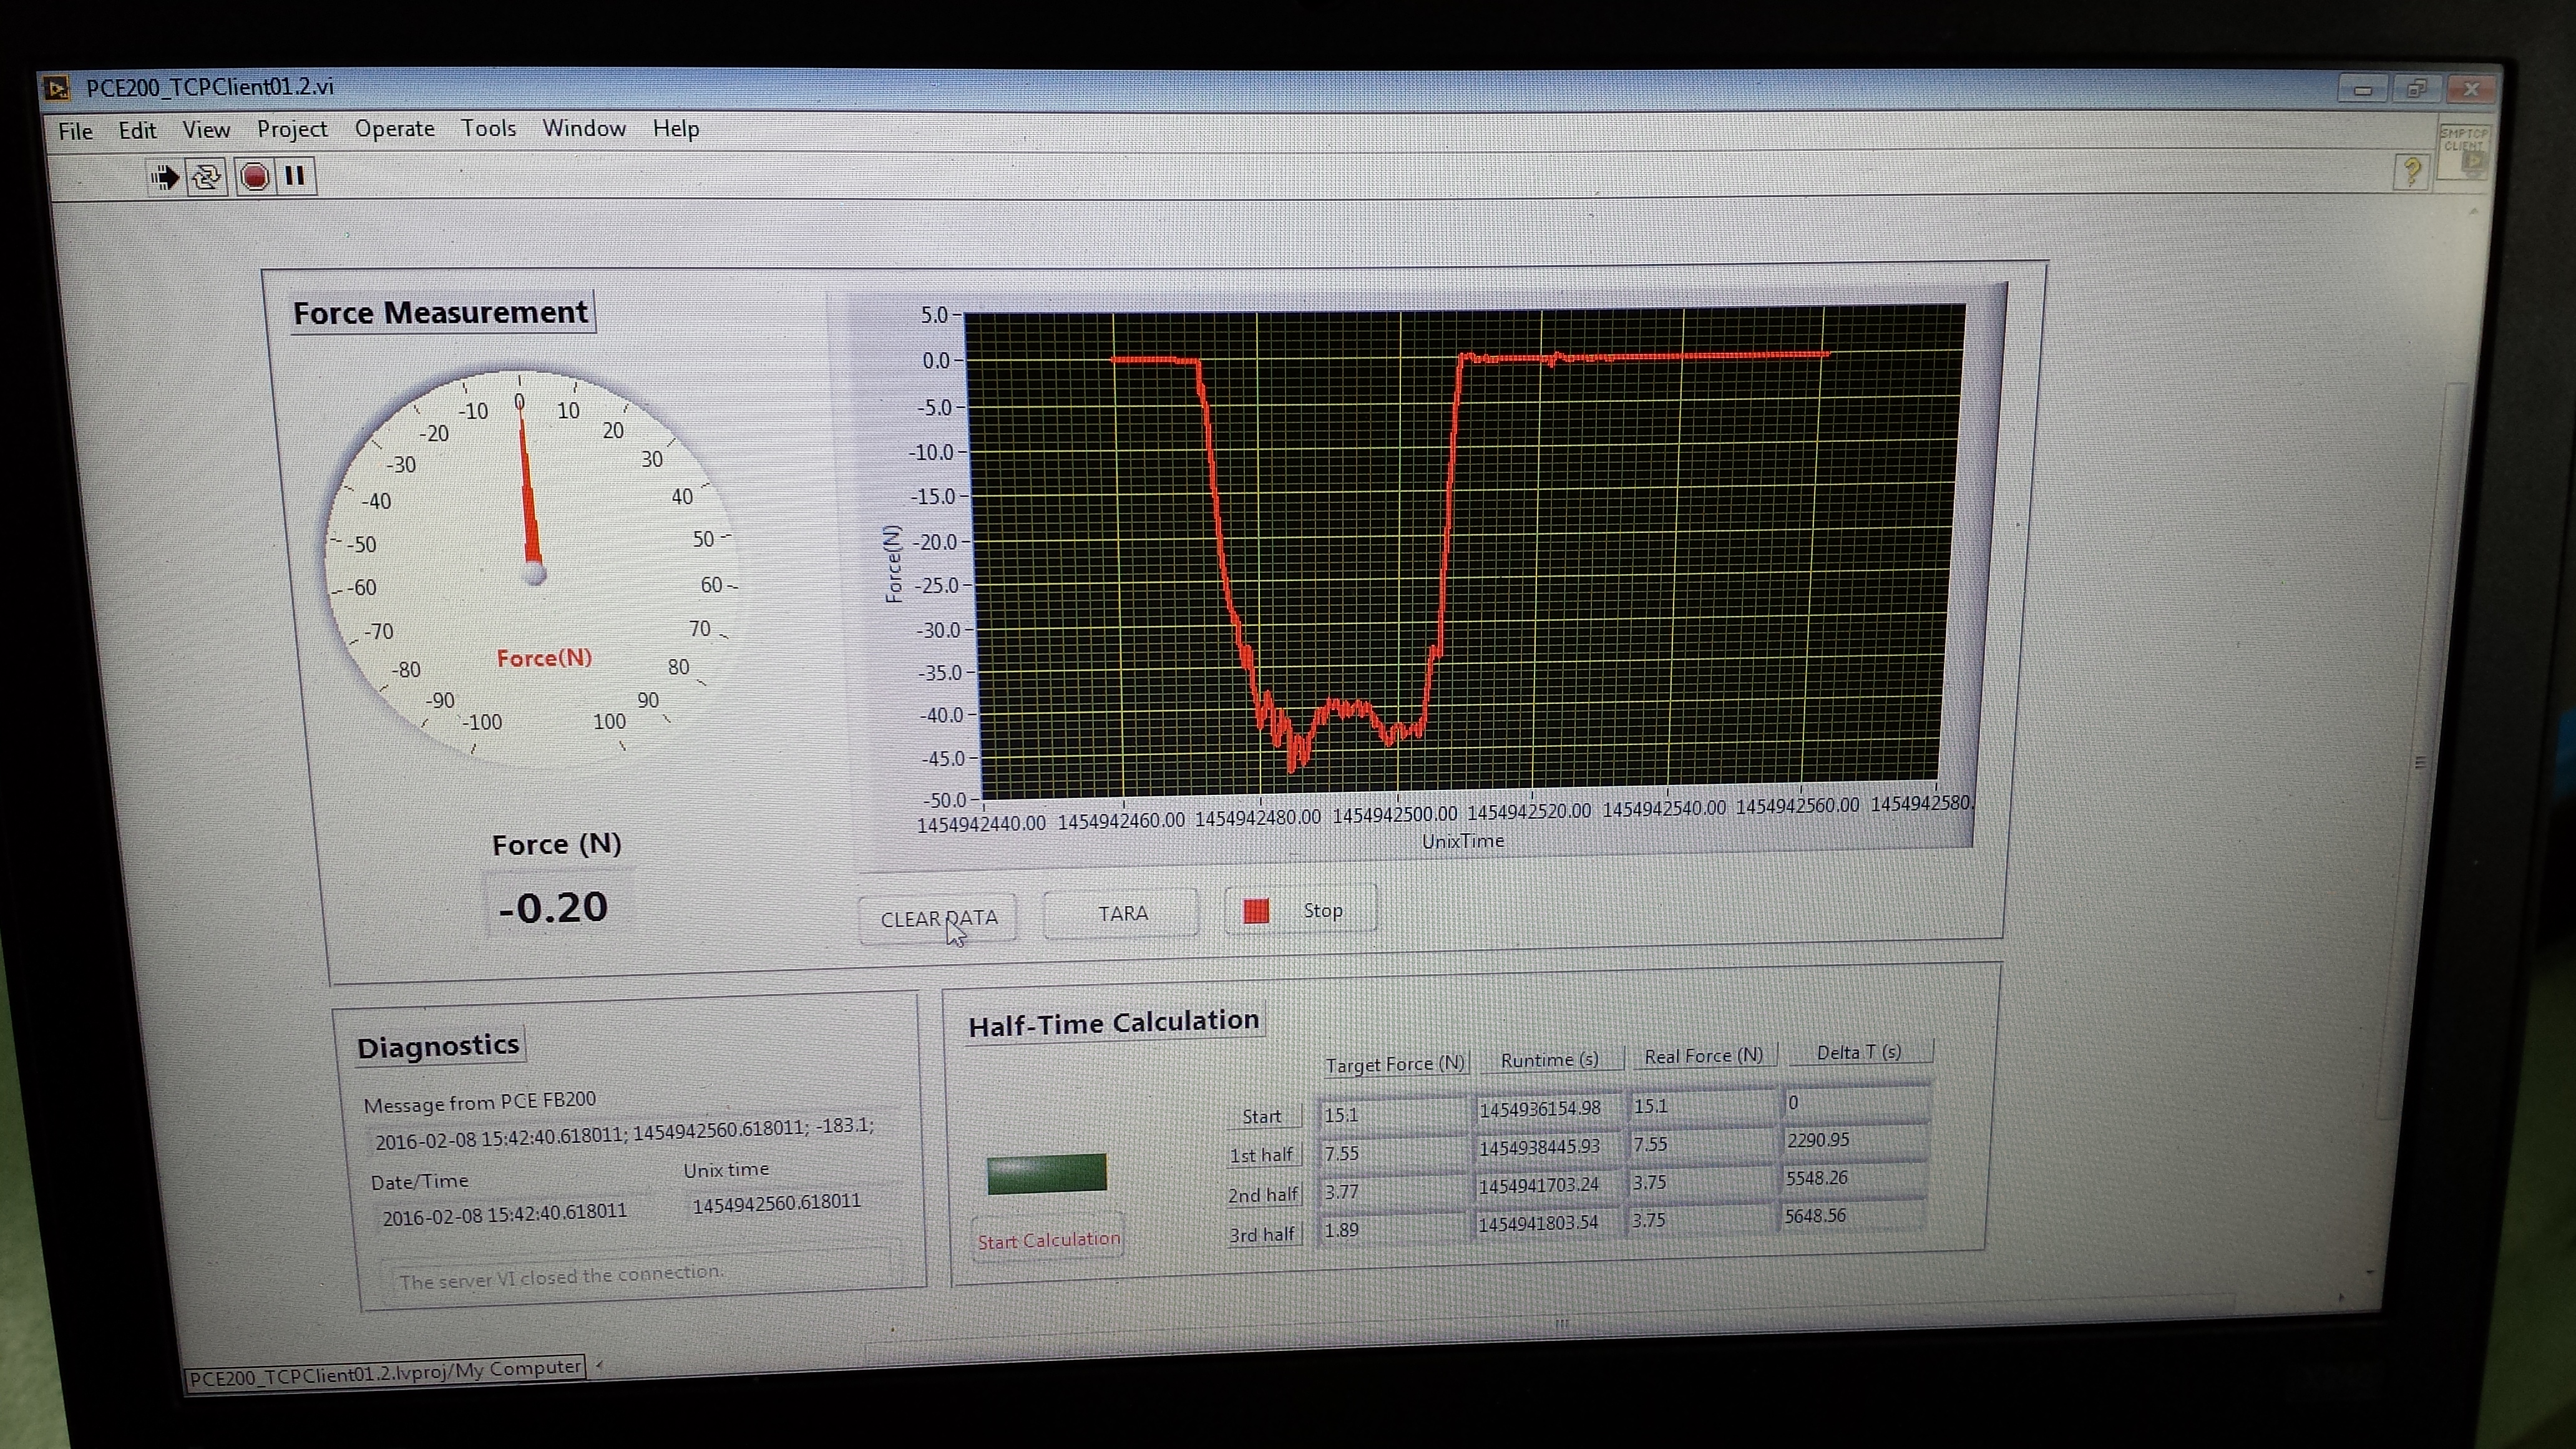The image size is (2576, 1449).
Task: Open the Tools menu
Action: coord(488,128)
